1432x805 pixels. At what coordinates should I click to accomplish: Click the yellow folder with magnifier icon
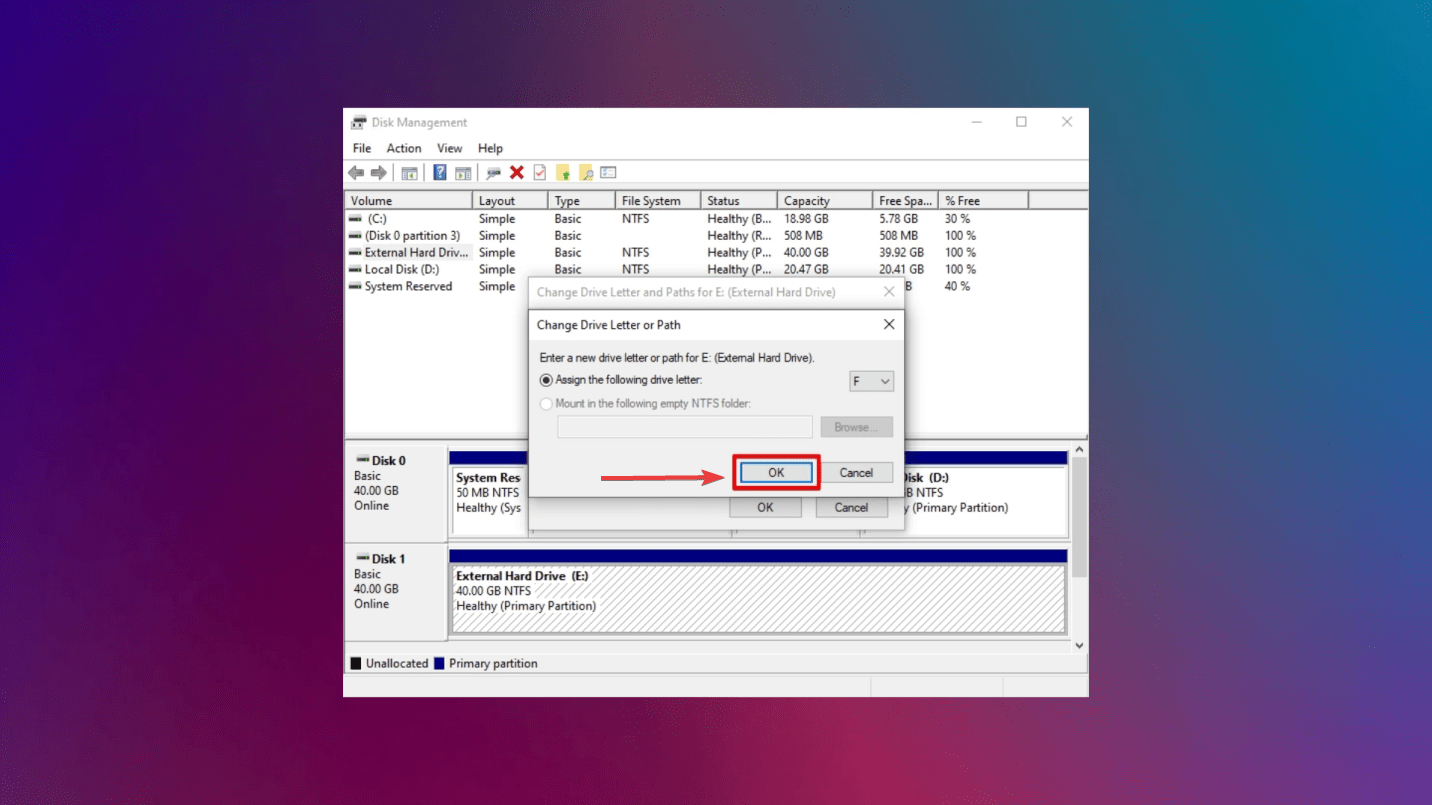(586, 173)
